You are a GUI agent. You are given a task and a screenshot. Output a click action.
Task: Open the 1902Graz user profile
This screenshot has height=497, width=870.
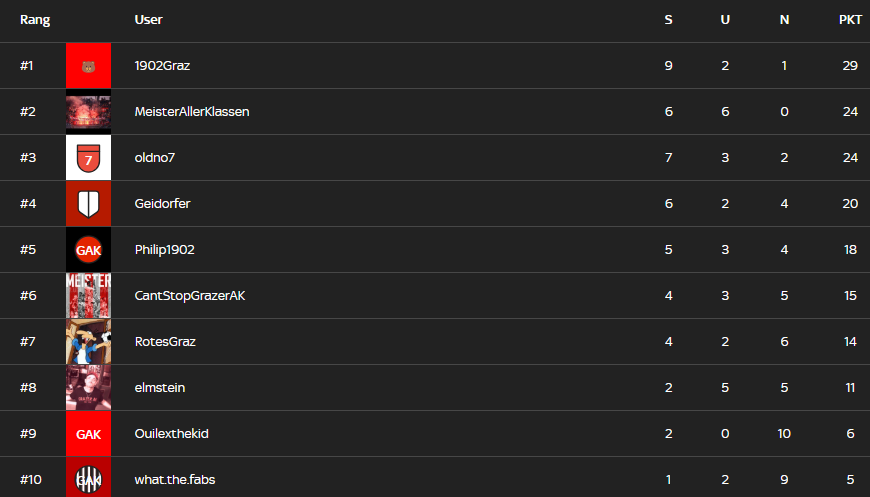point(162,66)
